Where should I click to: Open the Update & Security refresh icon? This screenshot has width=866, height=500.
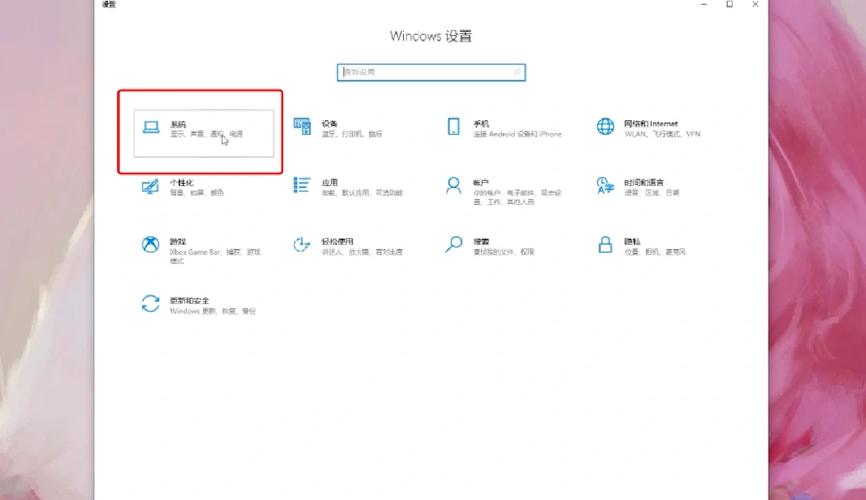(150, 303)
